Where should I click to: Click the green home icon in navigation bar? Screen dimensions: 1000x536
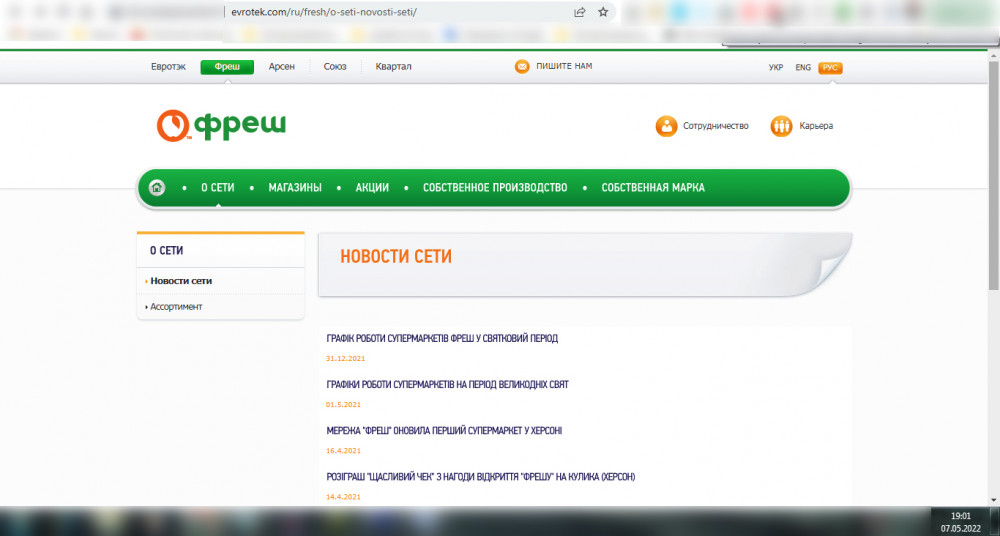coord(157,188)
